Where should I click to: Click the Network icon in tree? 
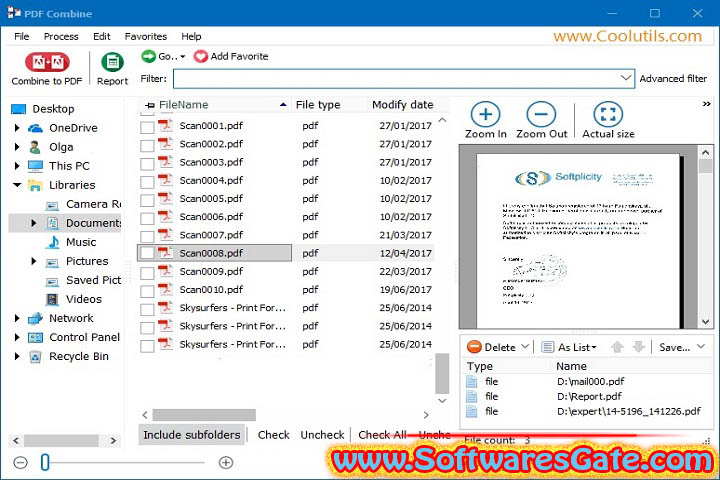(x=35, y=318)
